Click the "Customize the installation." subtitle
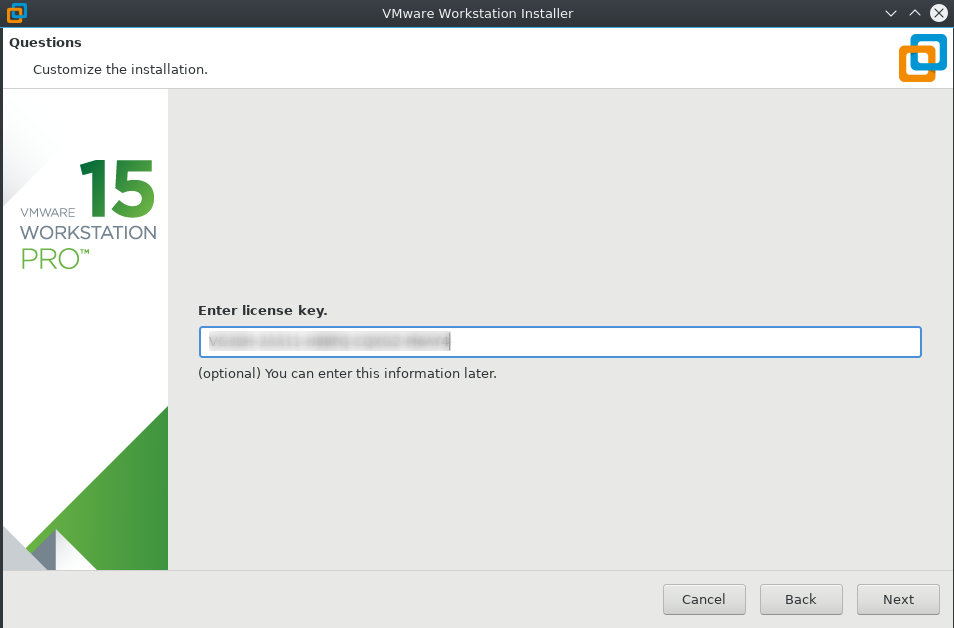 (120, 70)
